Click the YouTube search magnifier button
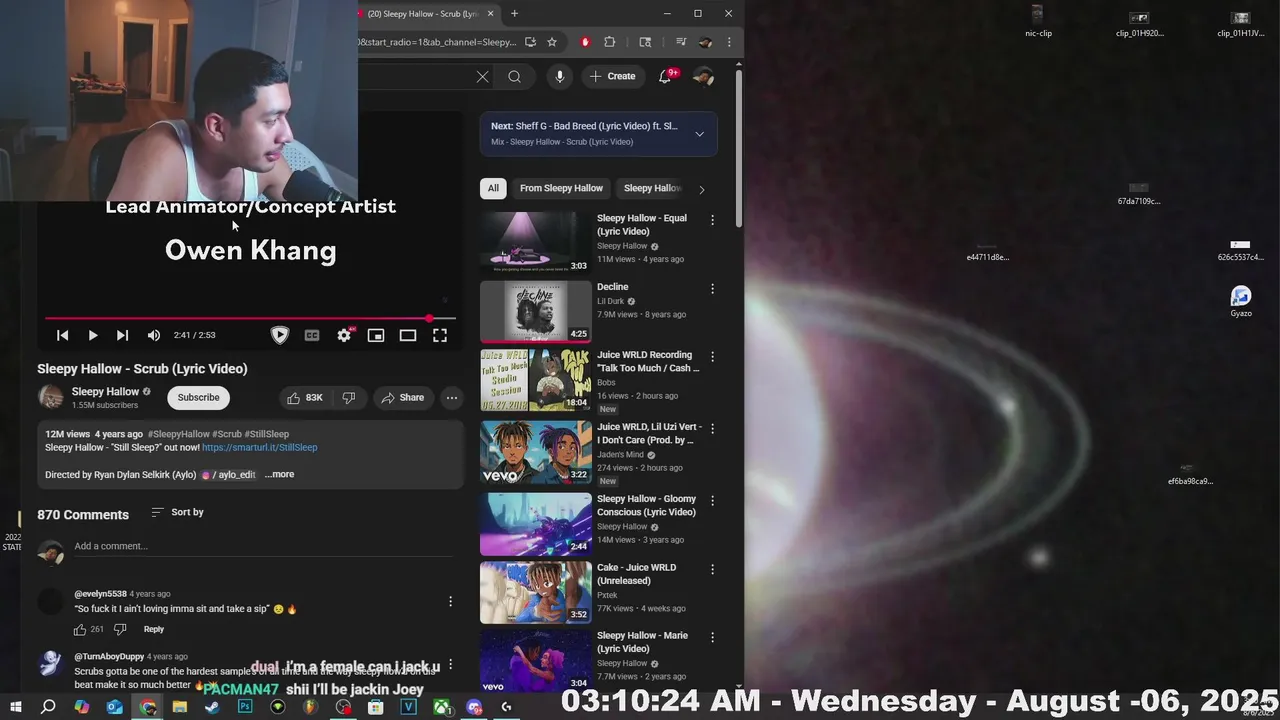The width and height of the screenshot is (1280, 720). coord(514,77)
